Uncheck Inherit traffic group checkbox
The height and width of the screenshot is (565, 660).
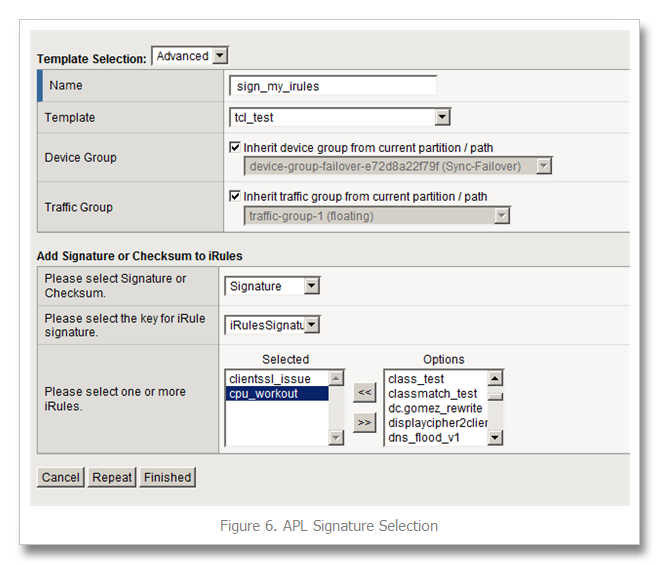click(235, 196)
